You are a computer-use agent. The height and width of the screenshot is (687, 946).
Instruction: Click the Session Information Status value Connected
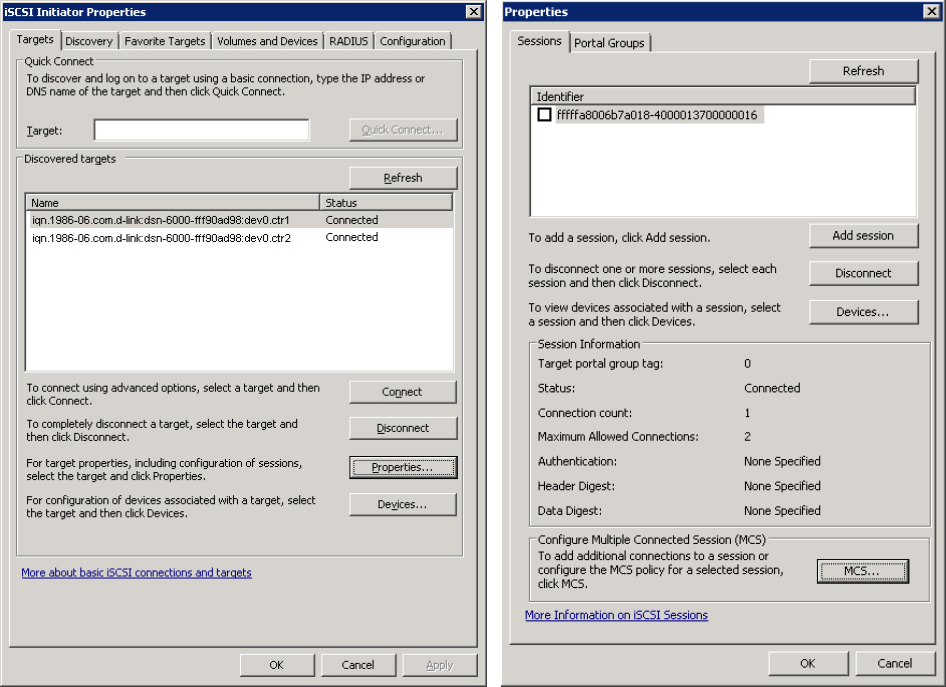click(772, 388)
